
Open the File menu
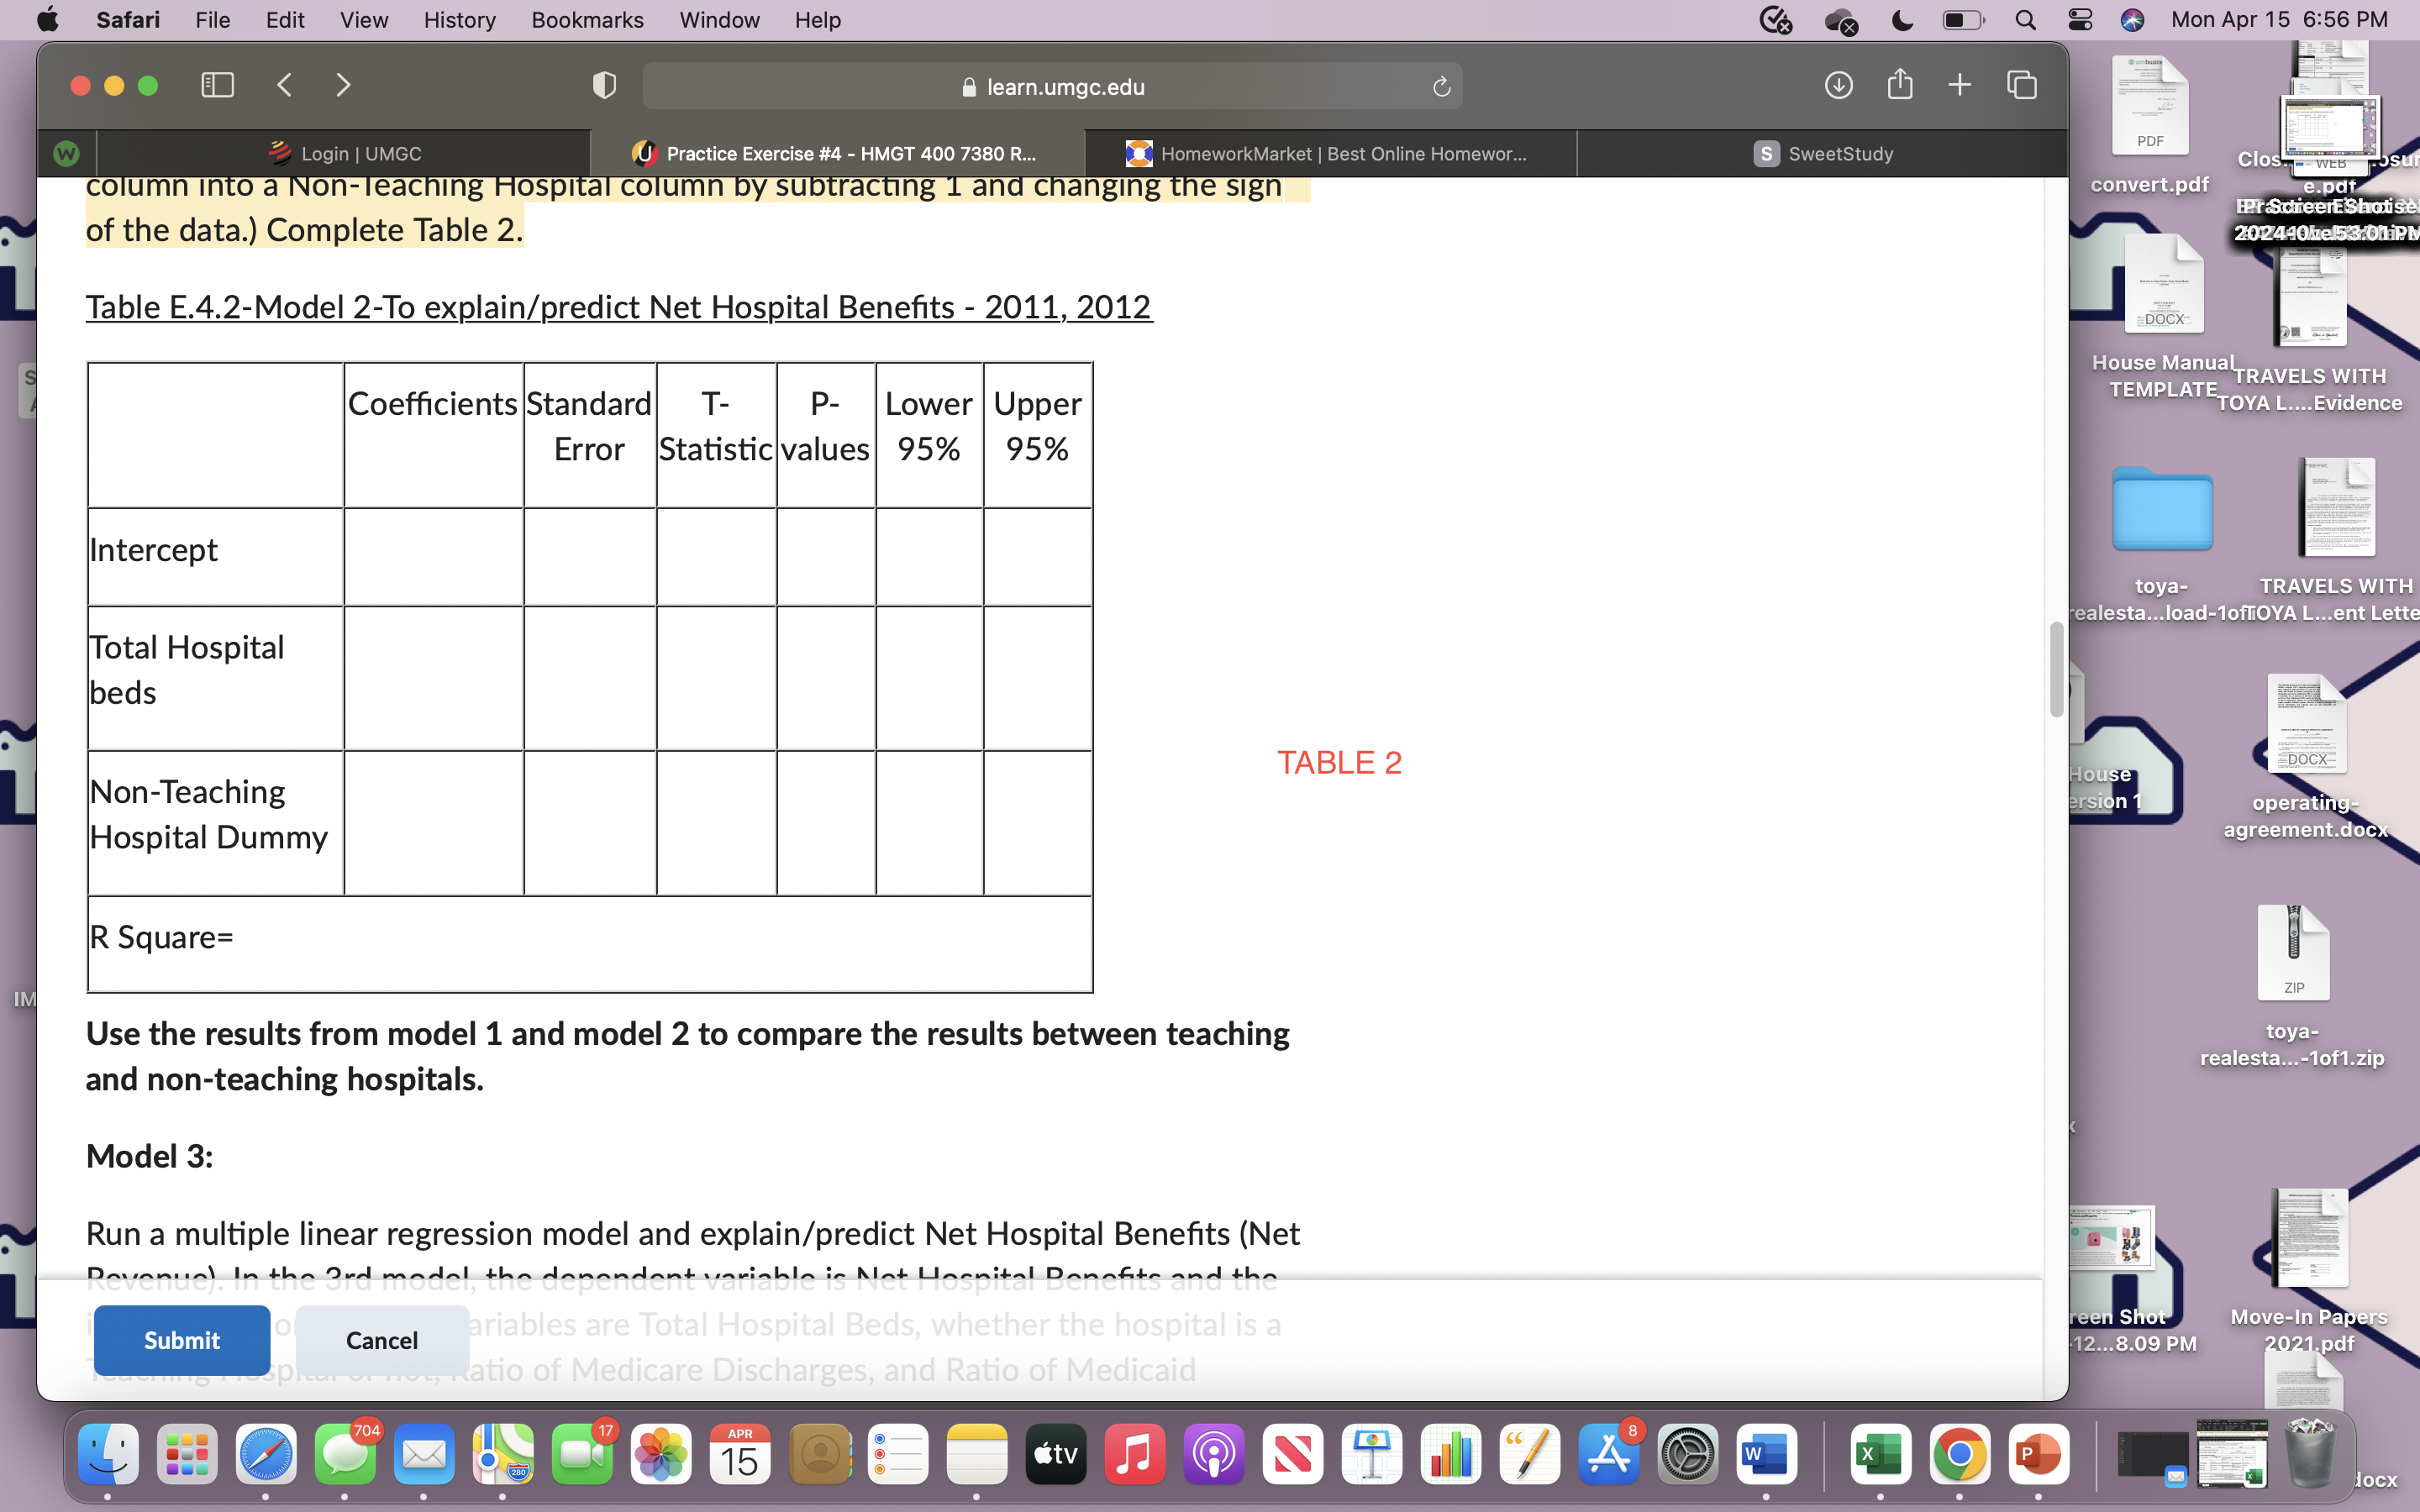[x=212, y=20]
